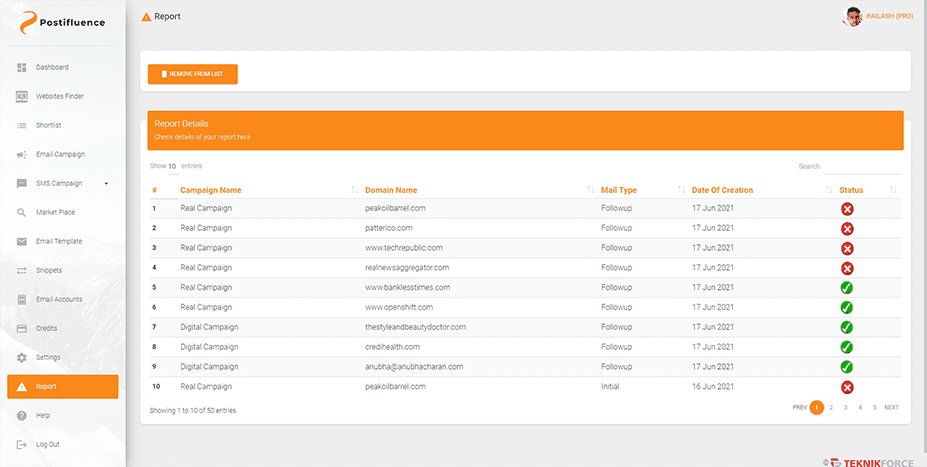Screen dimensions: 927x467
Task: Click green success status icon for www.openshift.com
Action: click(846, 307)
